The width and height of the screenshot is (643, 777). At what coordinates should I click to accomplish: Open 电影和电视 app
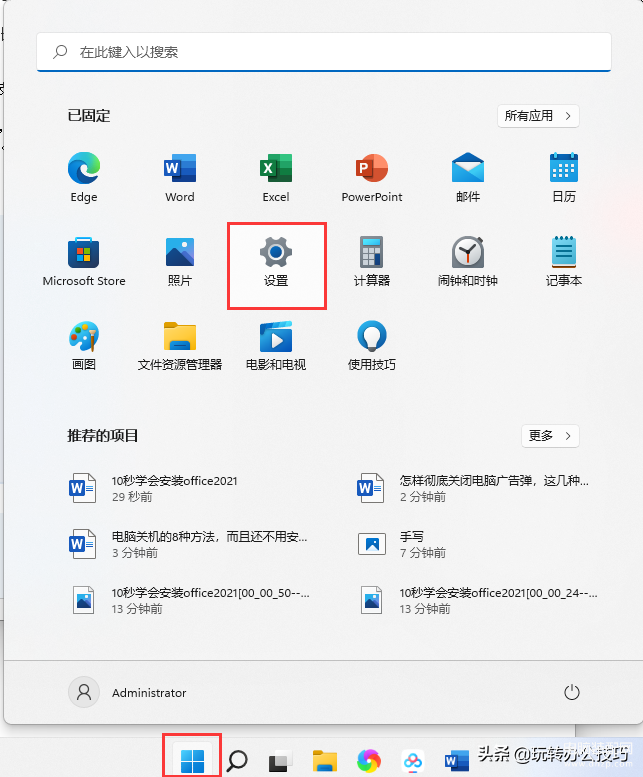(276, 345)
